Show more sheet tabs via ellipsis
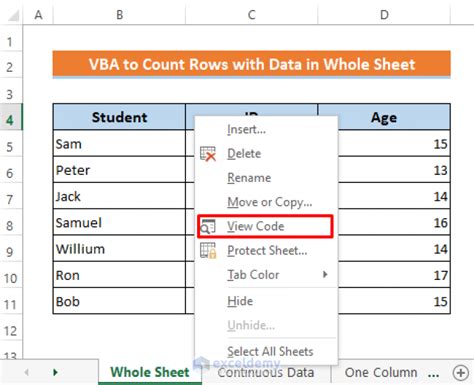The height and width of the screenshot is (385, 474). 433,373
